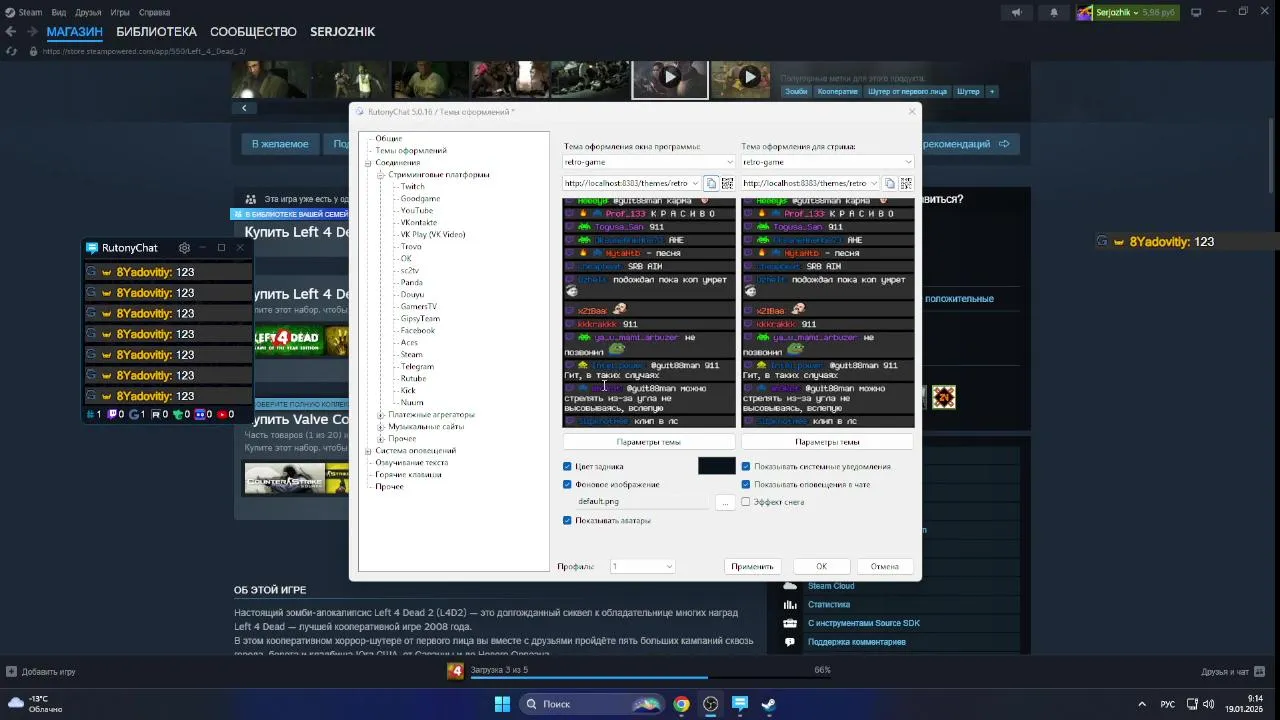Toggle the 'Фоновое изображение' checkbox

point(567,485)
